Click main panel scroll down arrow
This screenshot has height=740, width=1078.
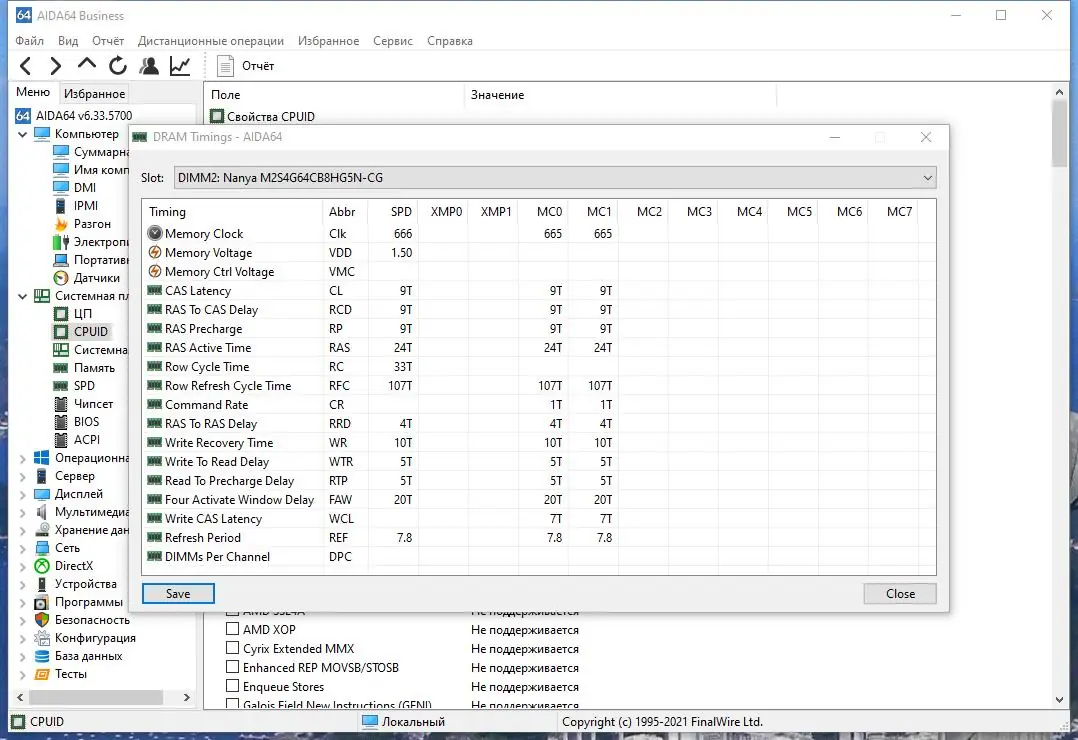point(1059,699)
